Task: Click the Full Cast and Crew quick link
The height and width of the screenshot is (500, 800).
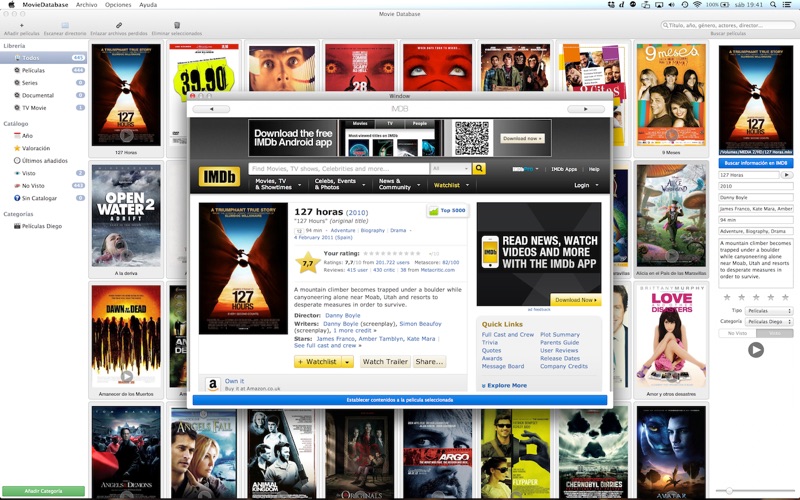Action: click(x=508, y=335)
